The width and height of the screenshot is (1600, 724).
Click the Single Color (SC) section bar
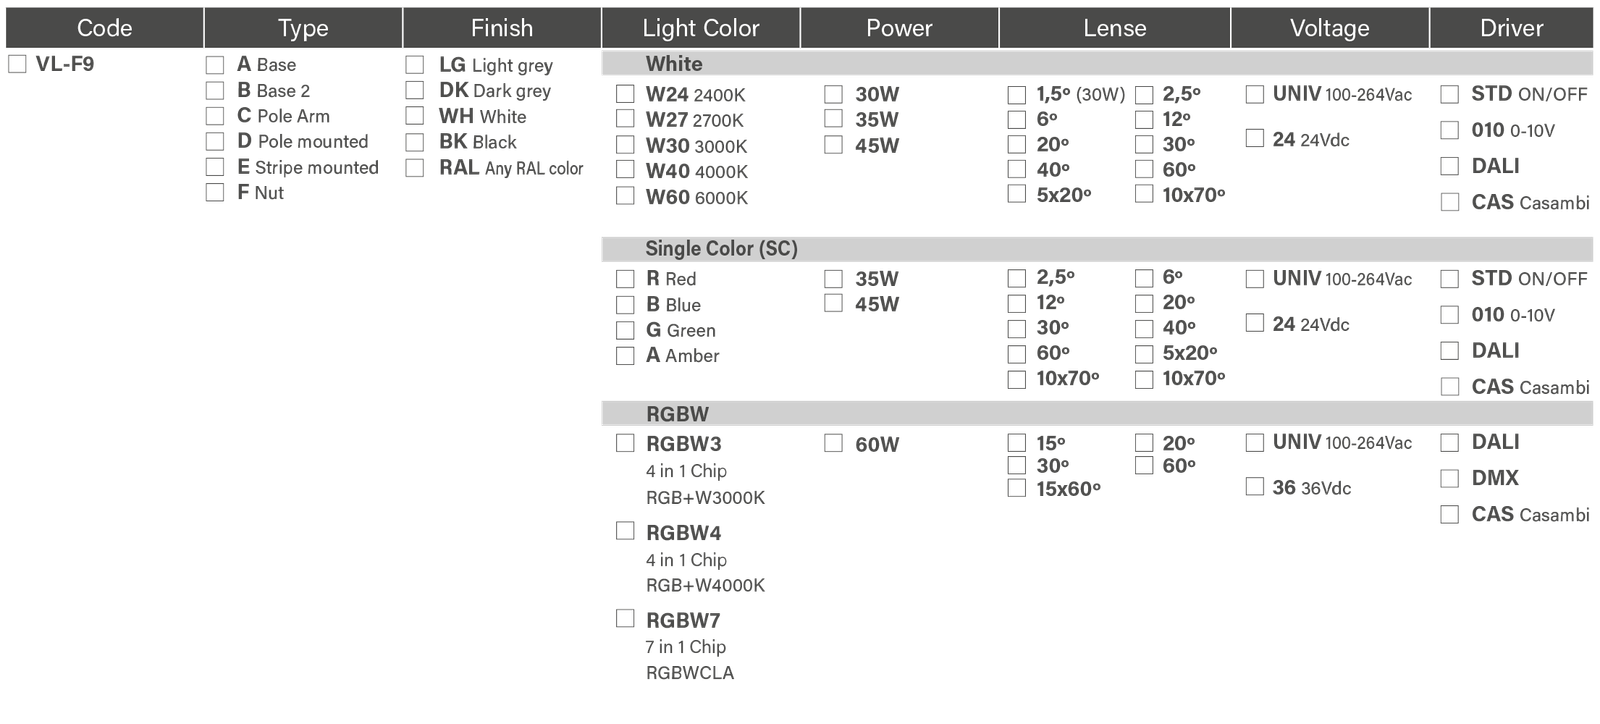1096,248
